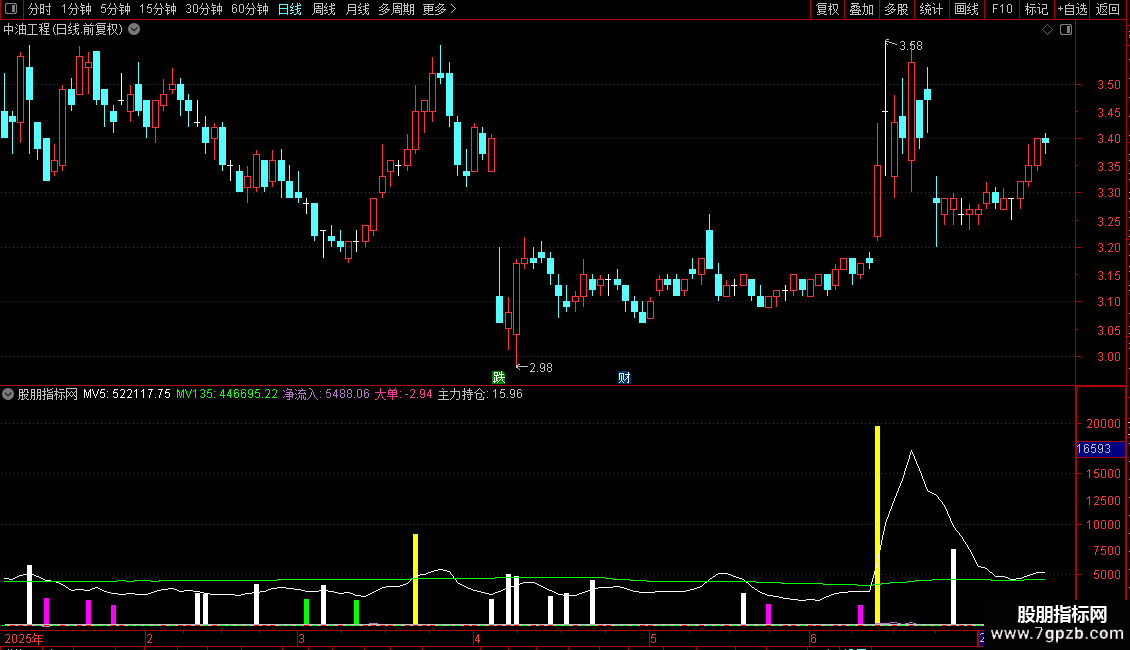Switch to the 日线 daily chart

click(290, 9)
